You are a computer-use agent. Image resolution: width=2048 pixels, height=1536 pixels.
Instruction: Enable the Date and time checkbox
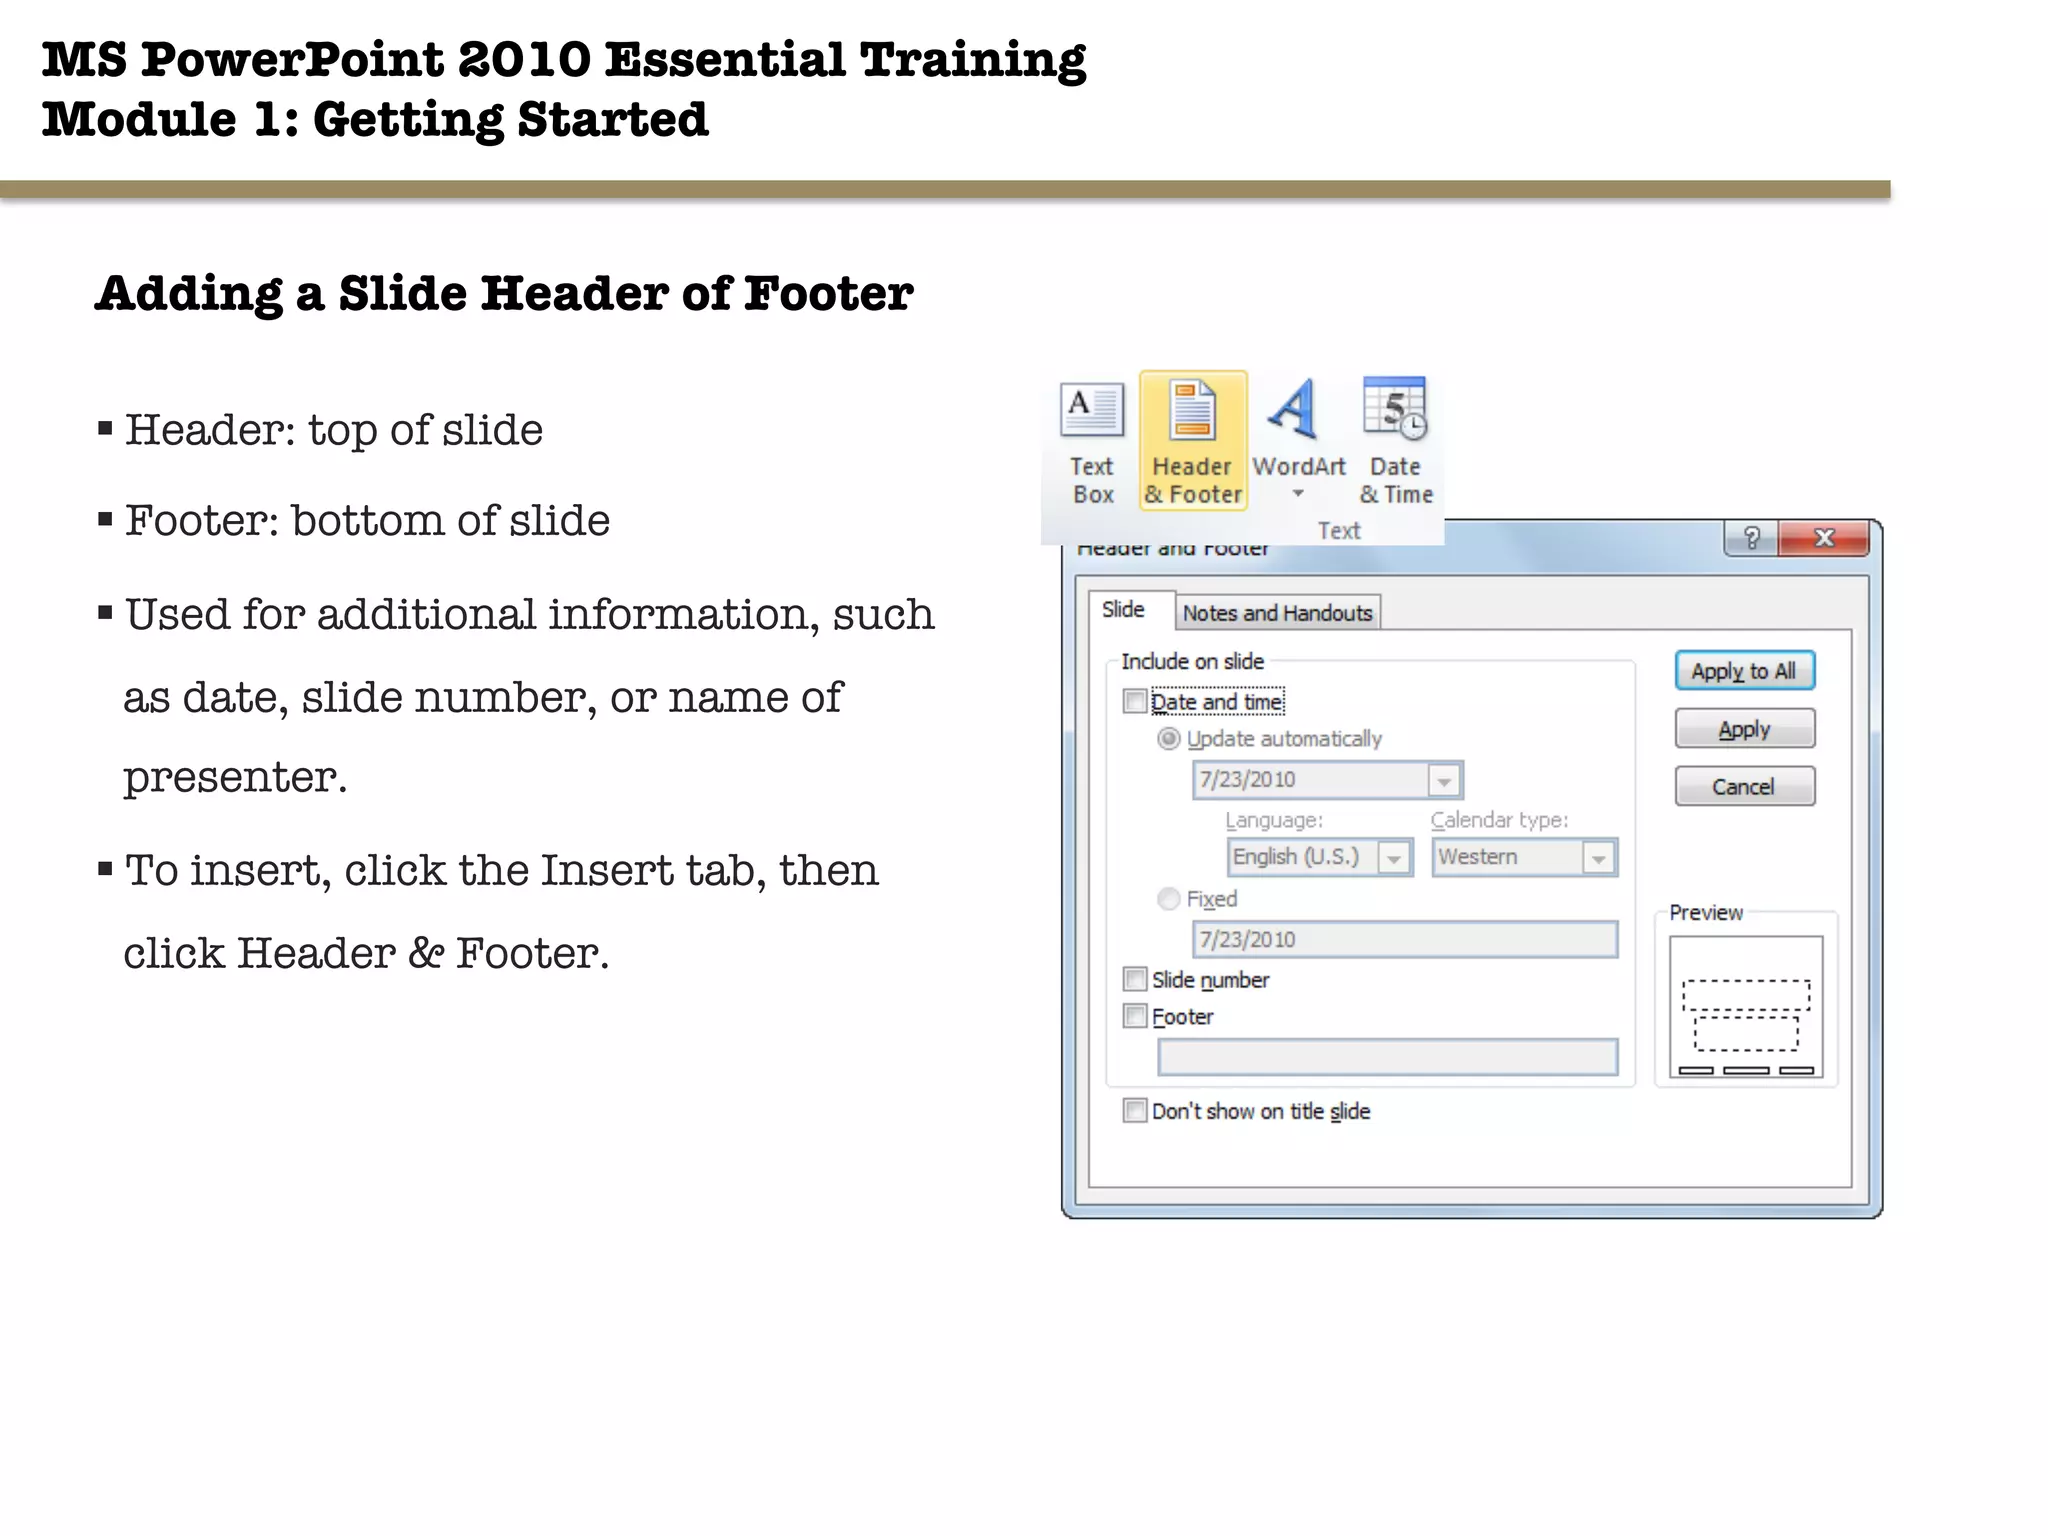point(1134,701)
